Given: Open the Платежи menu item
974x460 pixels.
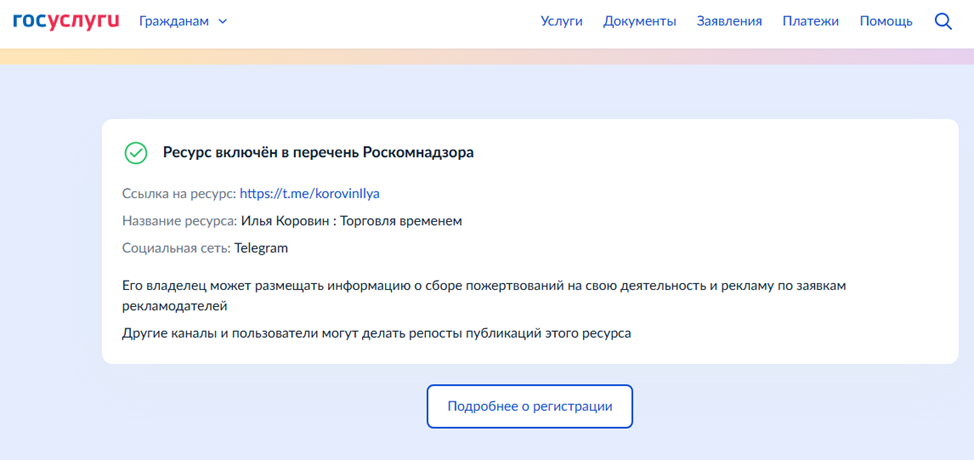Looking at the screenshot, I should (811, 22).
